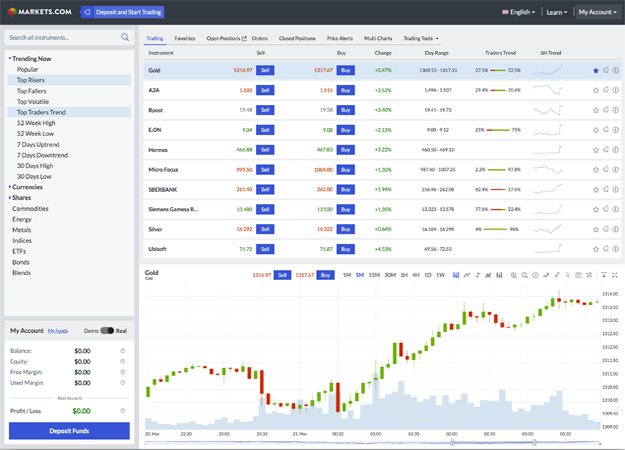The image size is (625, 450).
Task: Open the Learn dropdown menu
Action: pos(556,12)
